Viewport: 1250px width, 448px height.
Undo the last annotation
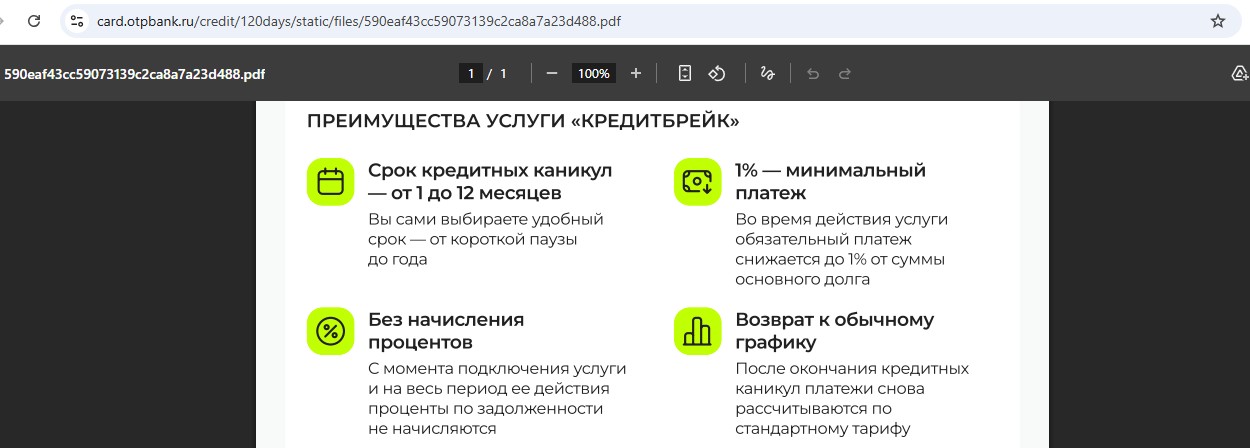pyautogui.click(x=813, y=74)
